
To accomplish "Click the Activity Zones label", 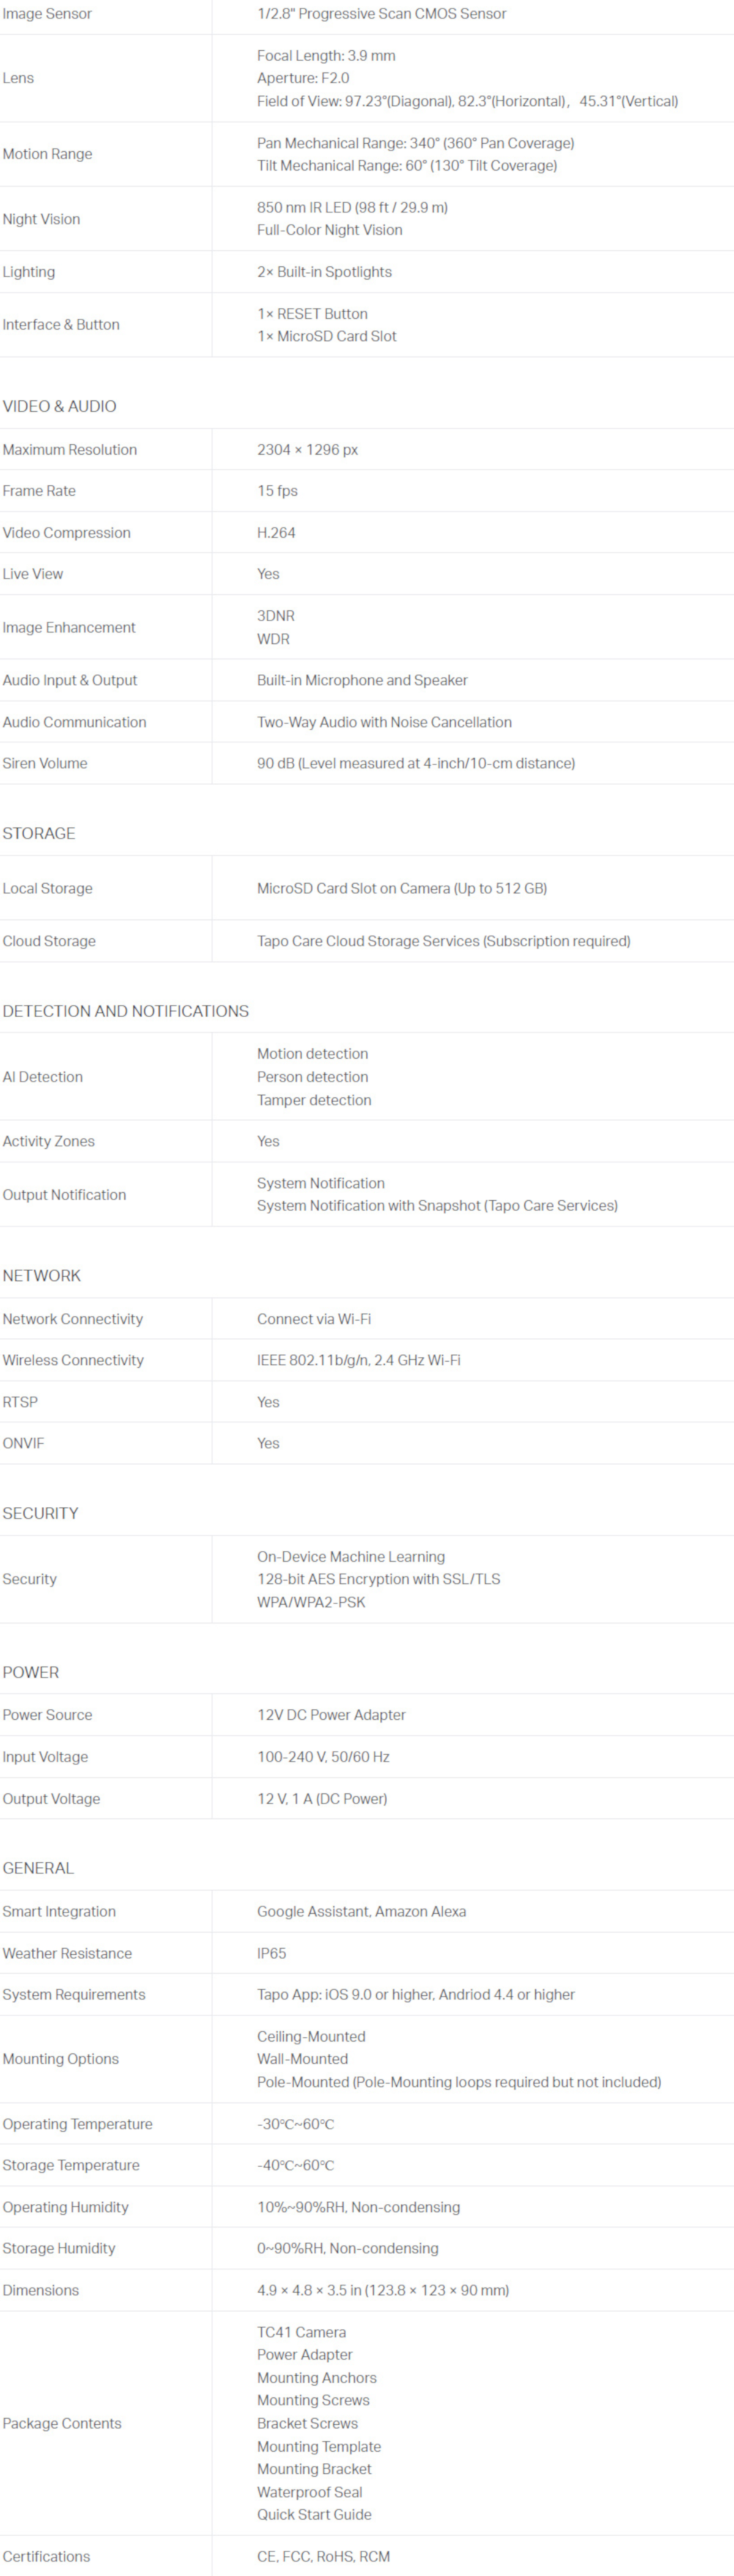I will pyautogui.click(x=49, y=1141).
